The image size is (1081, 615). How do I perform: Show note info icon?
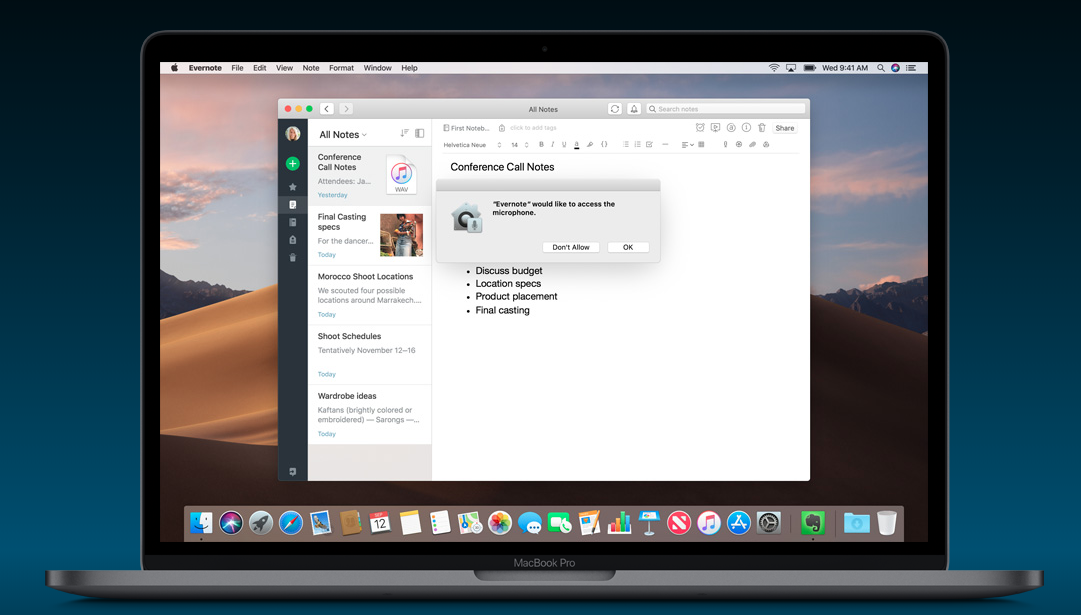746,128
